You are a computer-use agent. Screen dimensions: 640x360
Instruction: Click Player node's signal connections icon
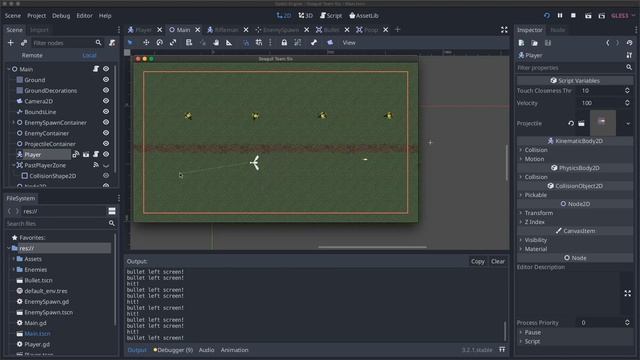76,154
